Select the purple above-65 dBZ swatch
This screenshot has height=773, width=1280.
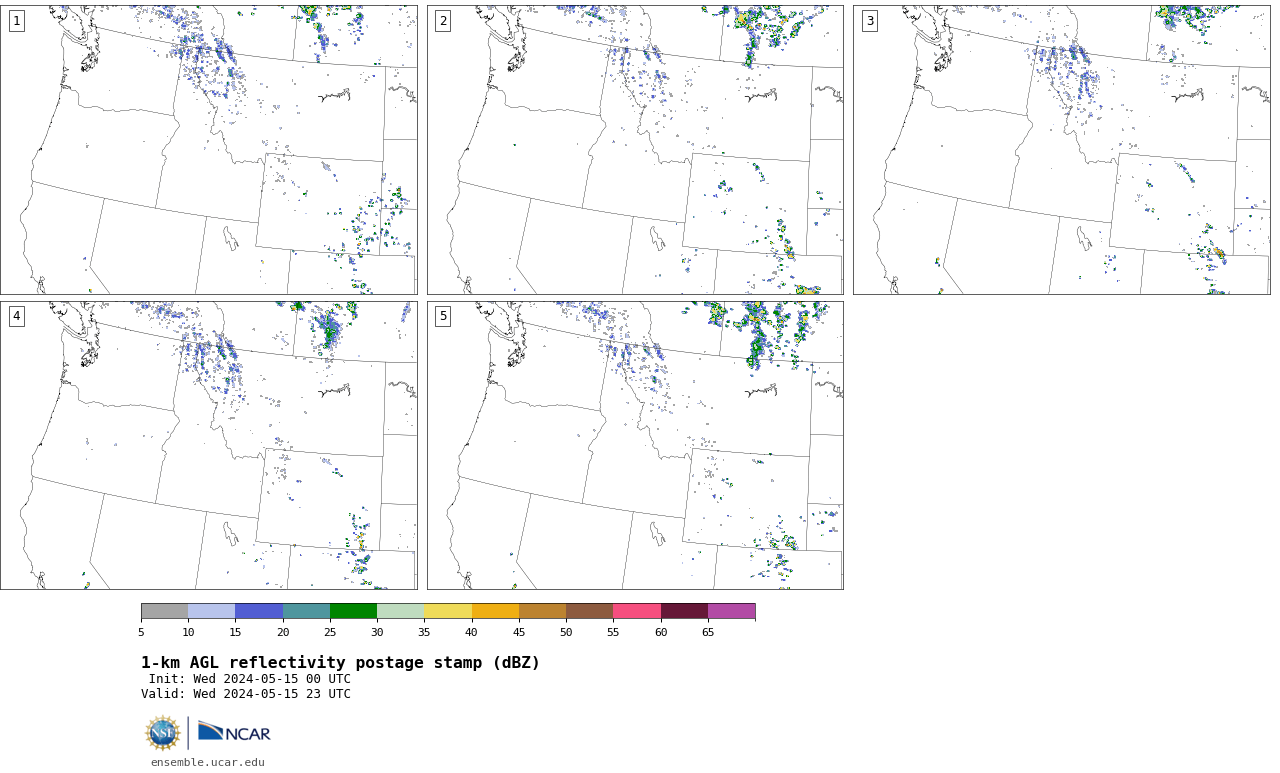(732, 611)
